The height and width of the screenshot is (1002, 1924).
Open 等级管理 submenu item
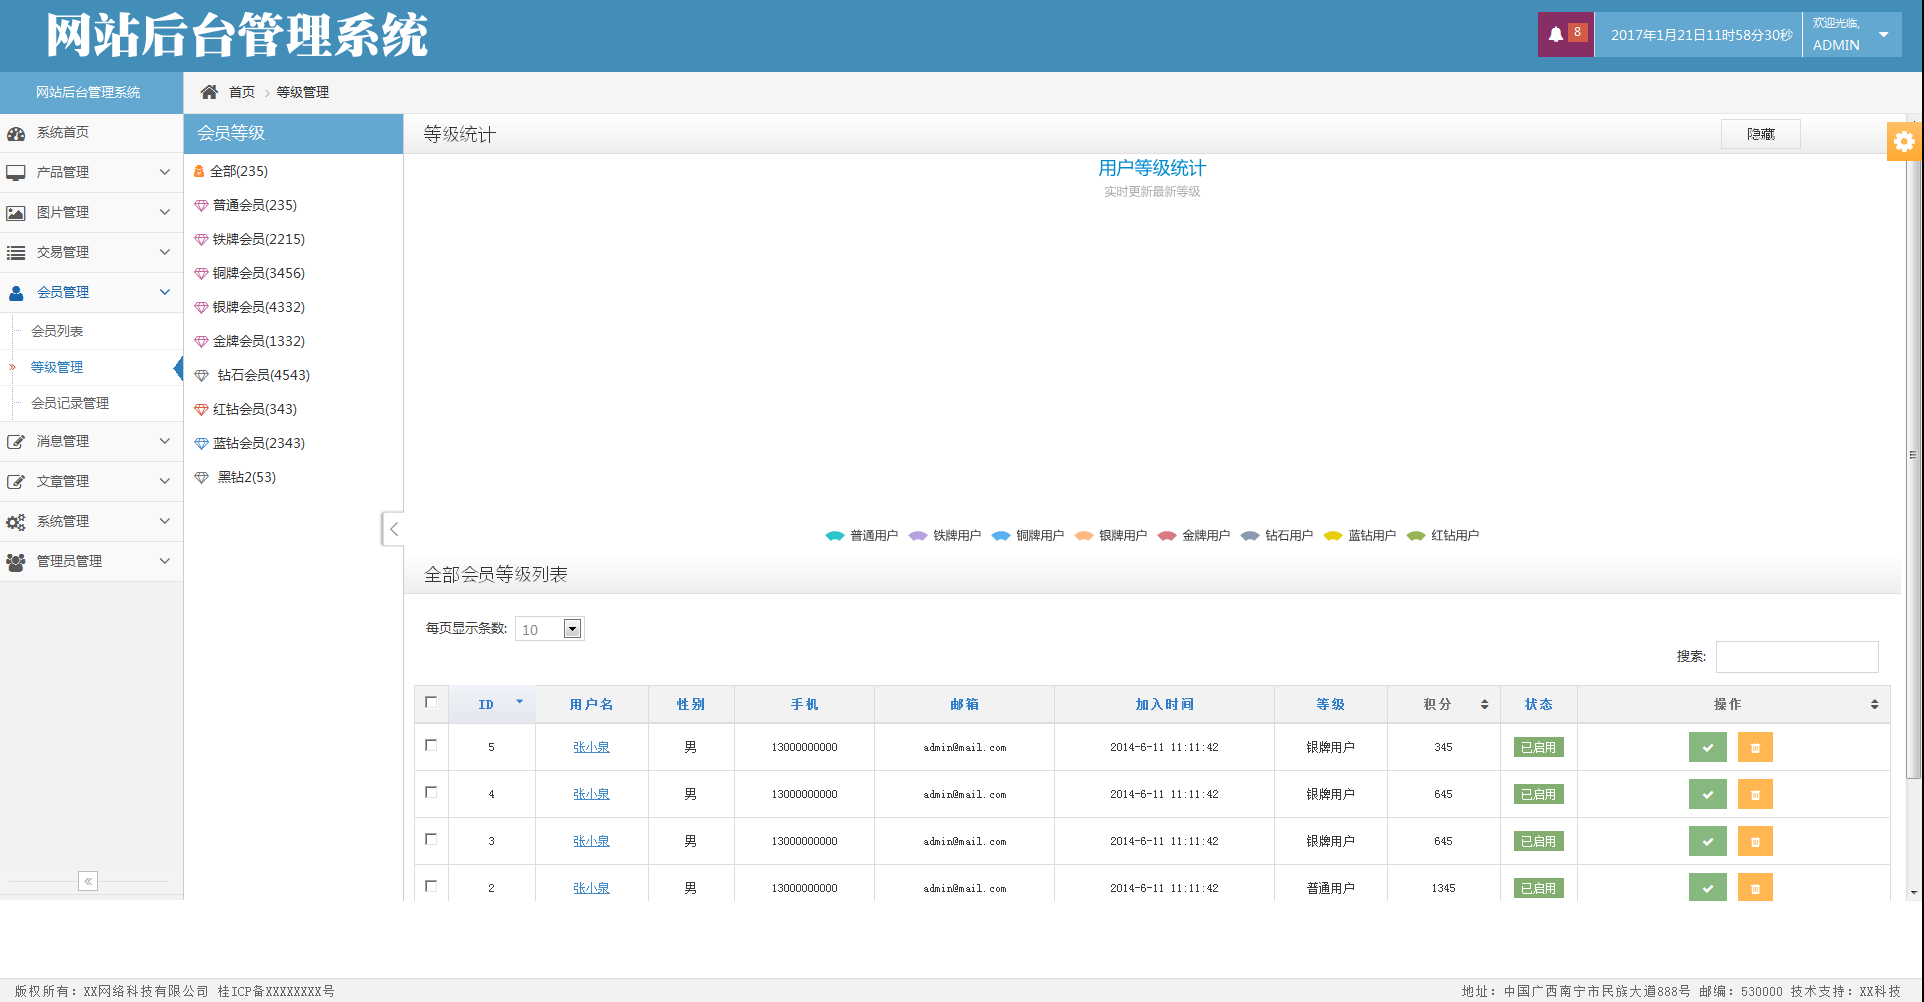pyautogui.click(x=57, y=367)
